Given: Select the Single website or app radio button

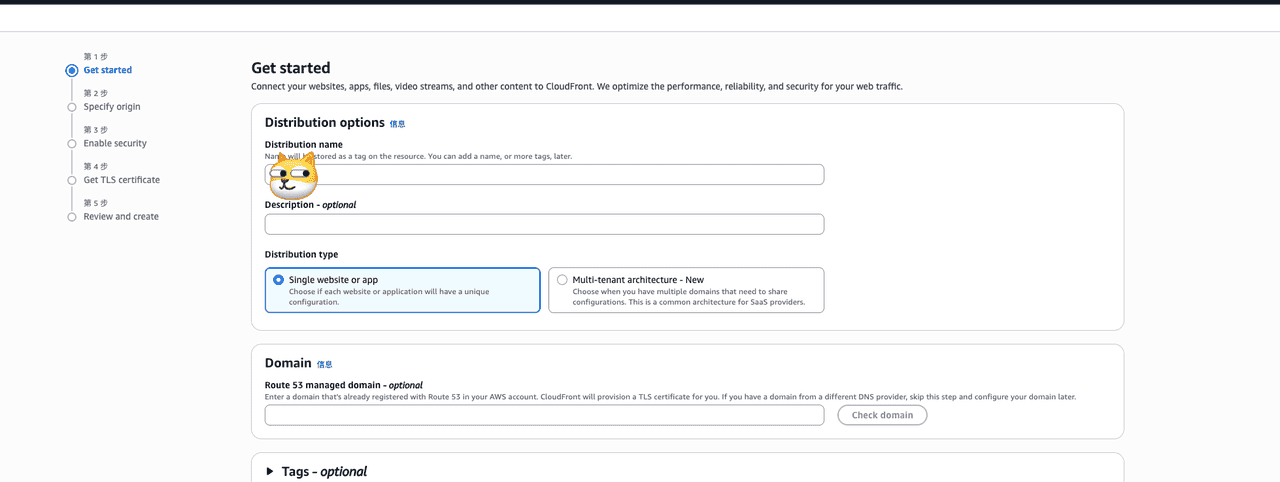Looking at the screenshot, I should [278, 280].
